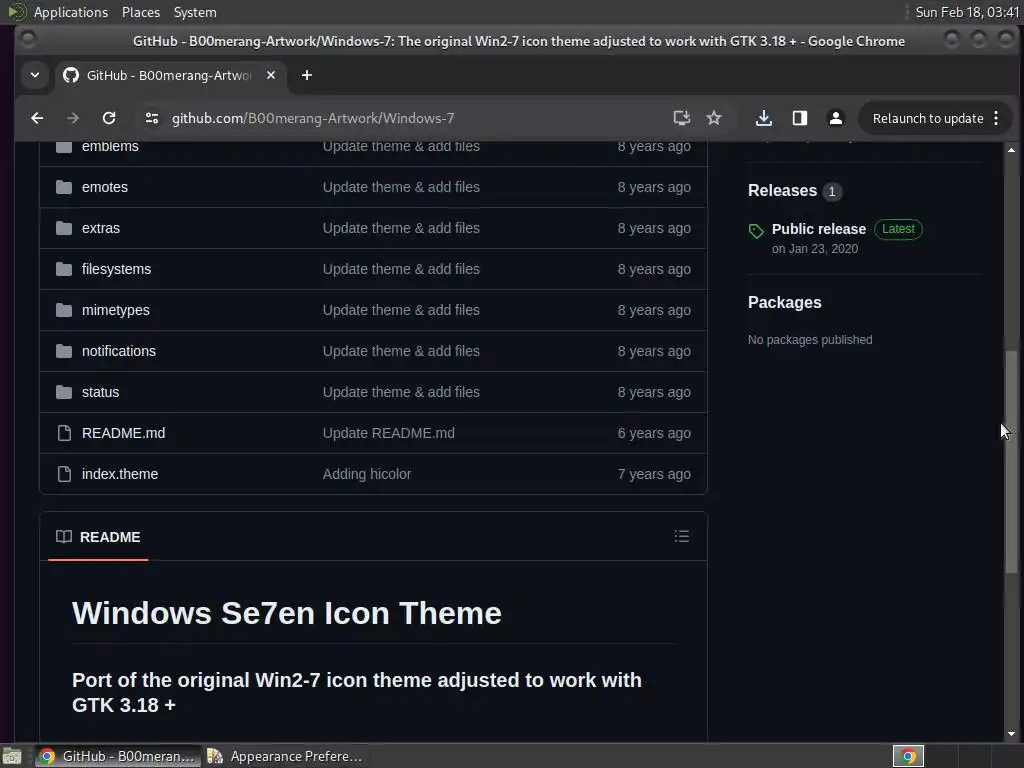The image size is (1024, 768).
Task: Click the 'Windows Se7en Icon Theme' heading
Action: 287,613
